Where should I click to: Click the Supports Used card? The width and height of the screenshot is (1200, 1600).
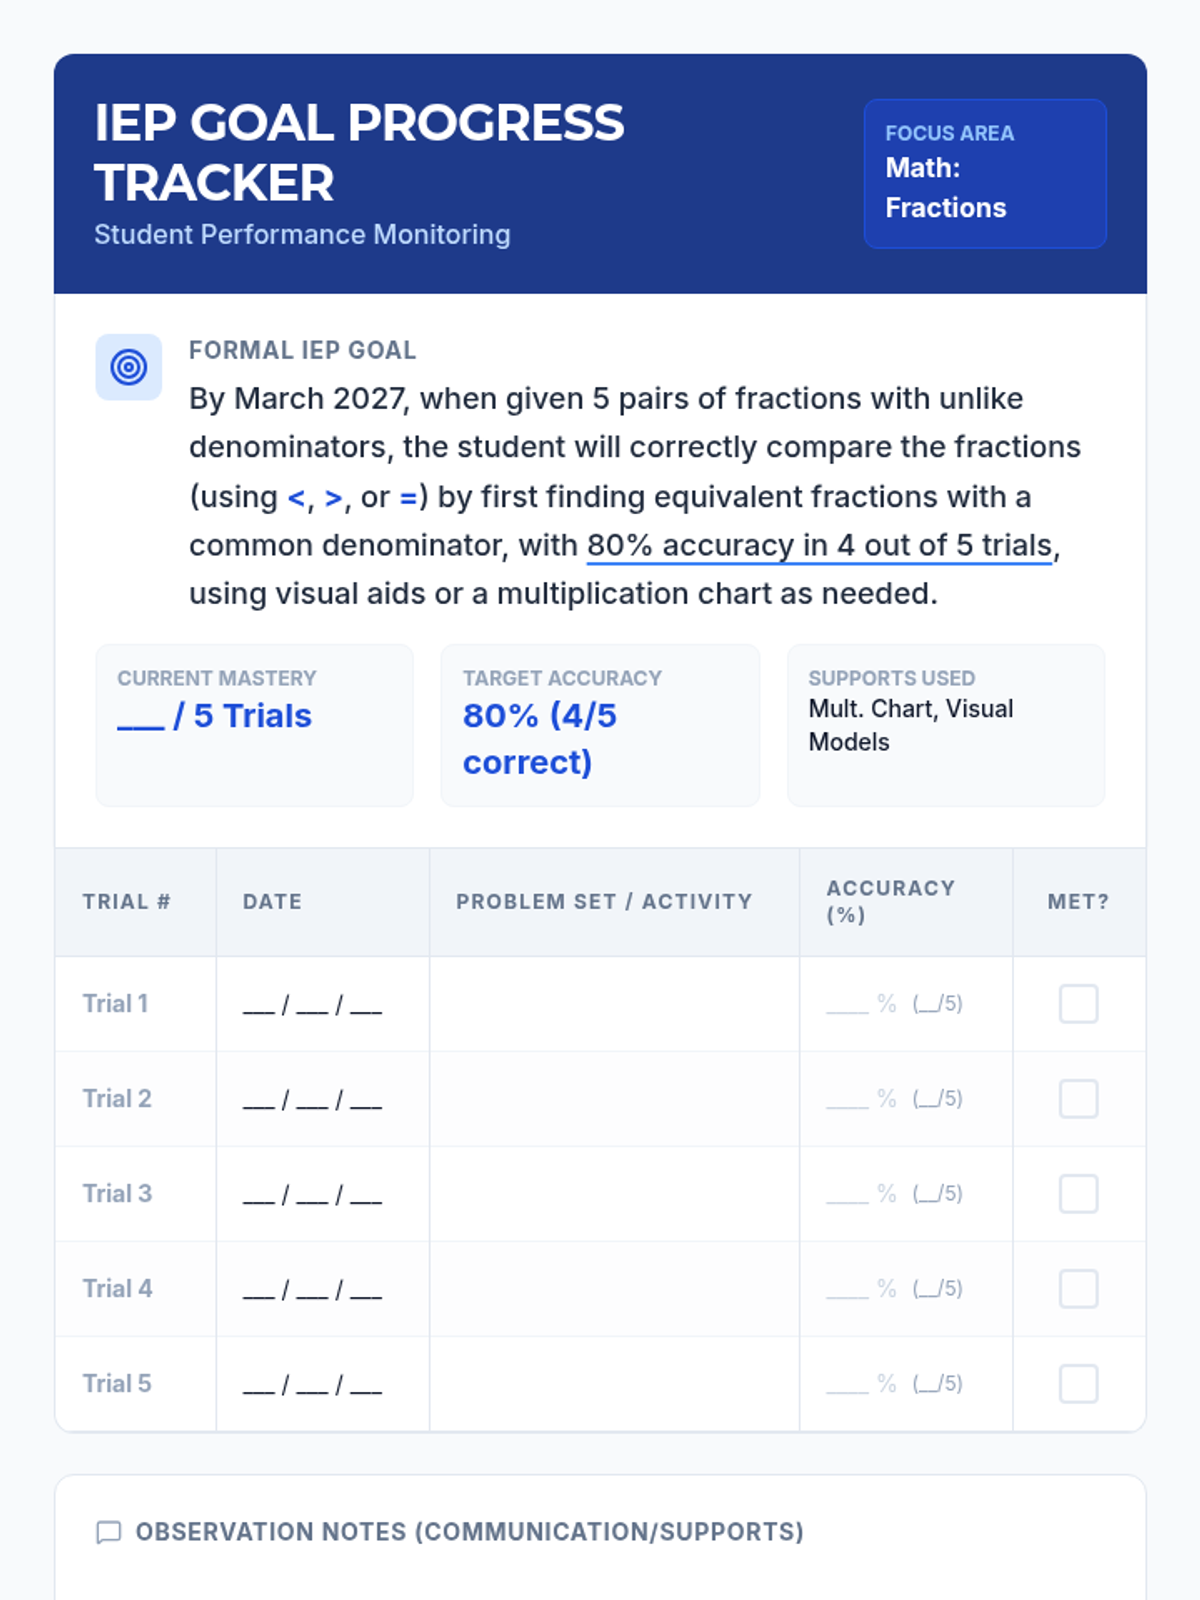[945, 725]
